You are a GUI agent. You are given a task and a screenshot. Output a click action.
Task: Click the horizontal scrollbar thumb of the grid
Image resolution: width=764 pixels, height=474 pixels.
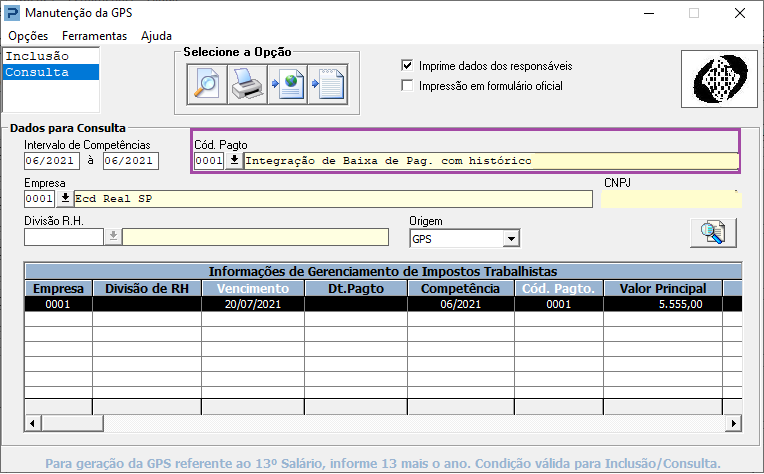(x=72, y=423)
